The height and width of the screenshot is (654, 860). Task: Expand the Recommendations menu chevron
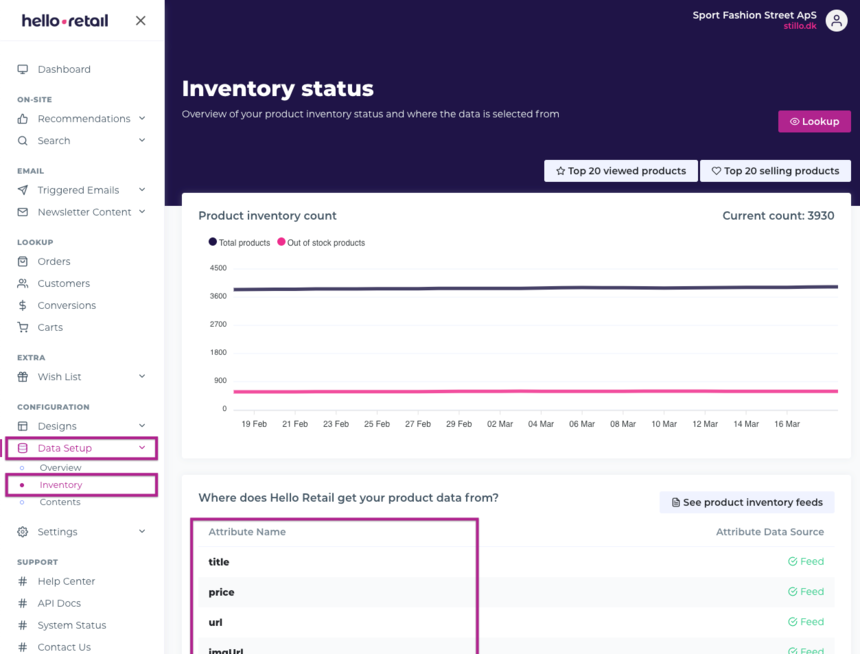[x=142, y=119]
